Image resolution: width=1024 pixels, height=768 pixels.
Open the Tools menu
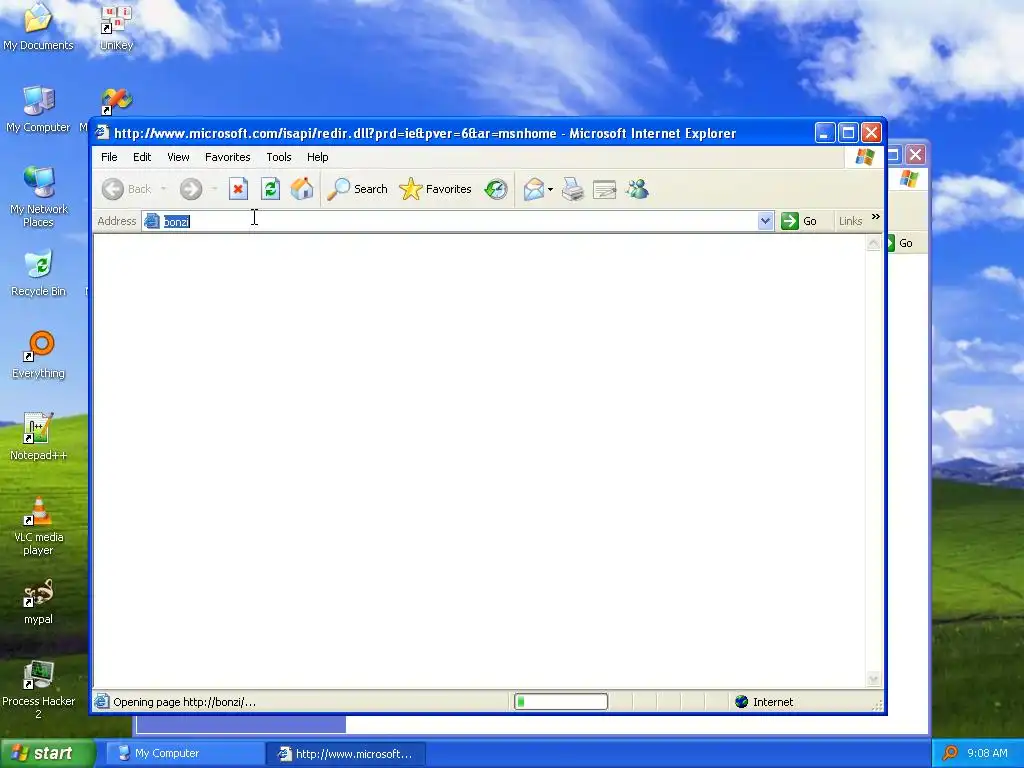coord(279,157)
